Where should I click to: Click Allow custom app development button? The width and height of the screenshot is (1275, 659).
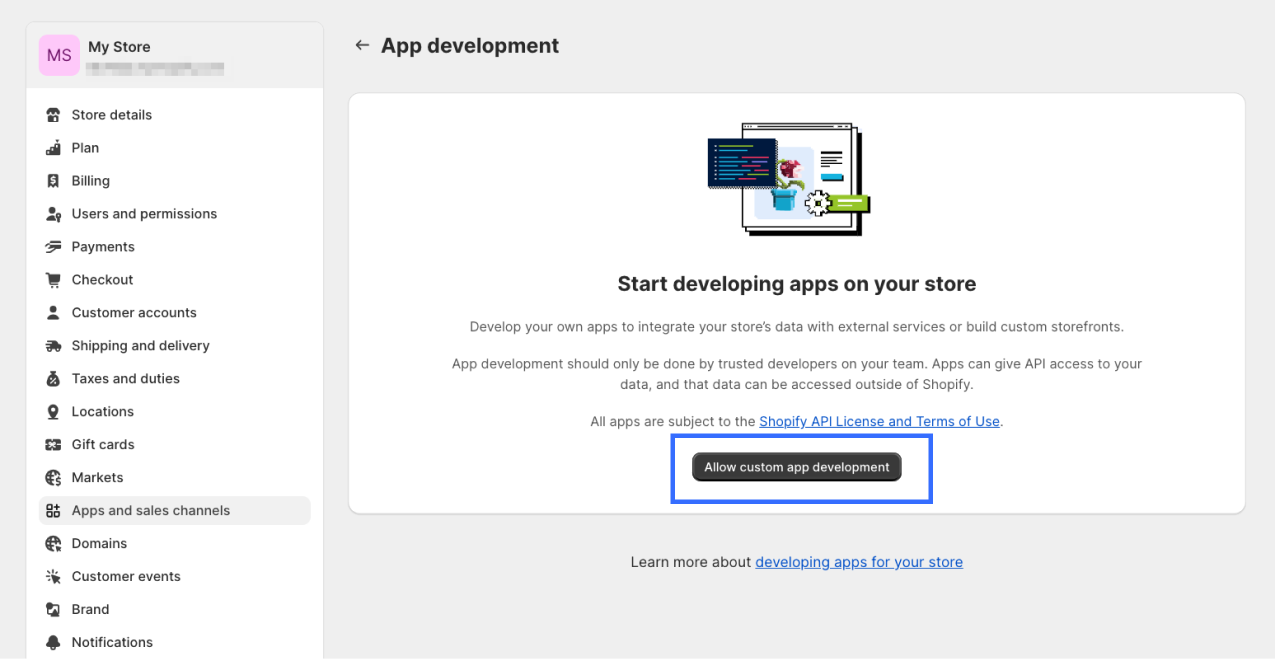tap(797, 467)
